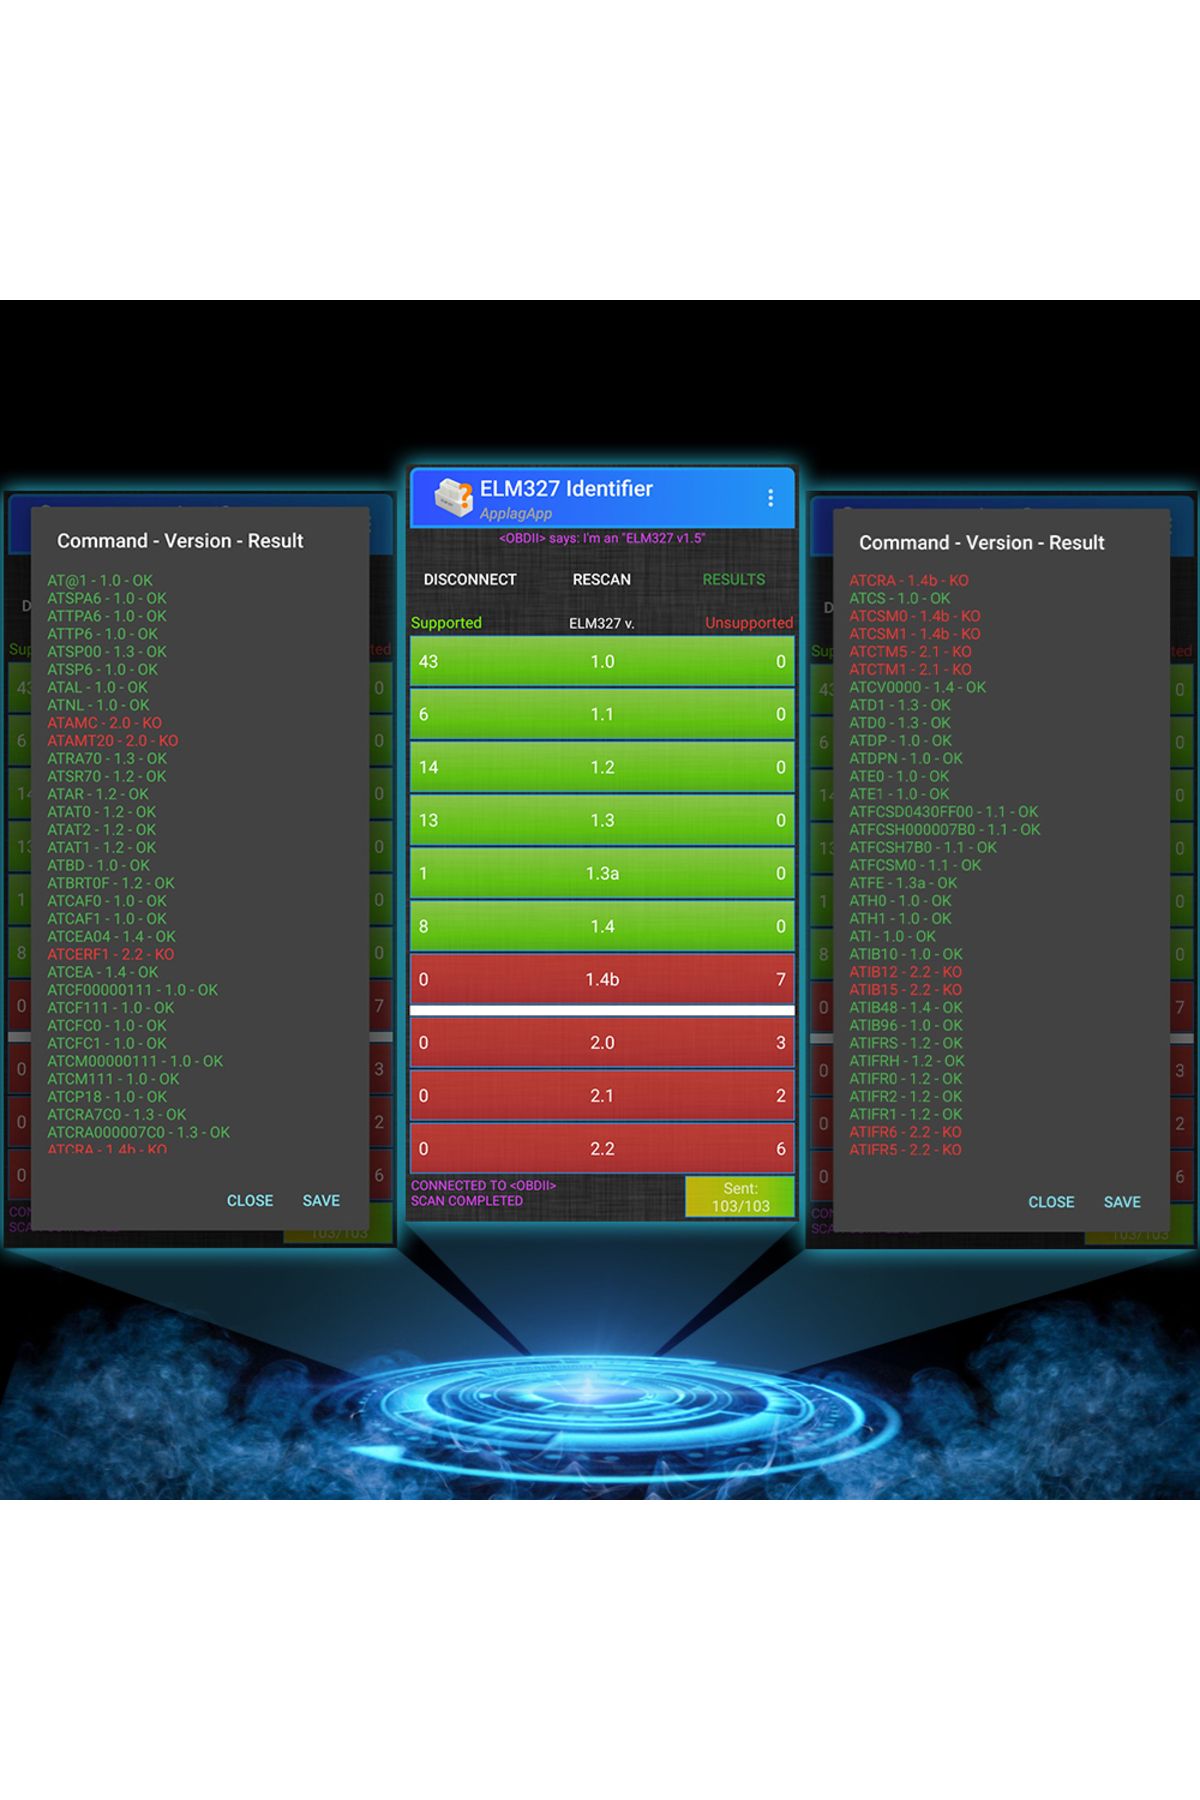Click the left dialog 'Command - Version - Result' title
Image resolution: width=1200 pixels, height=1800 pixels.
coord(180,541)
